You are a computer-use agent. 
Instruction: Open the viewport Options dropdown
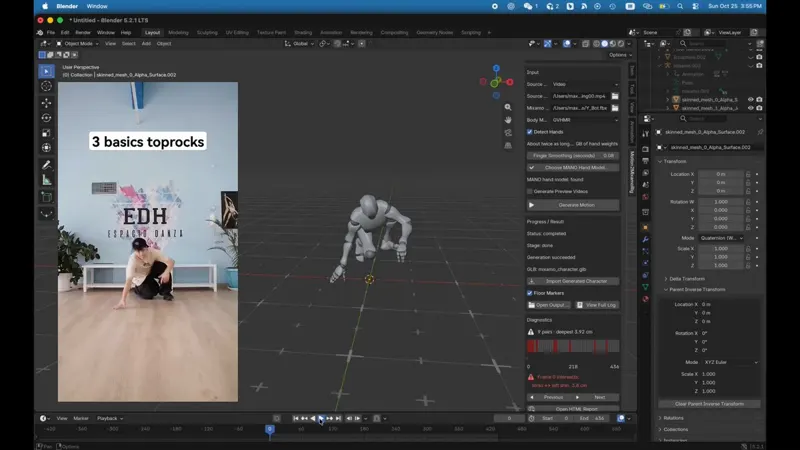620,55
